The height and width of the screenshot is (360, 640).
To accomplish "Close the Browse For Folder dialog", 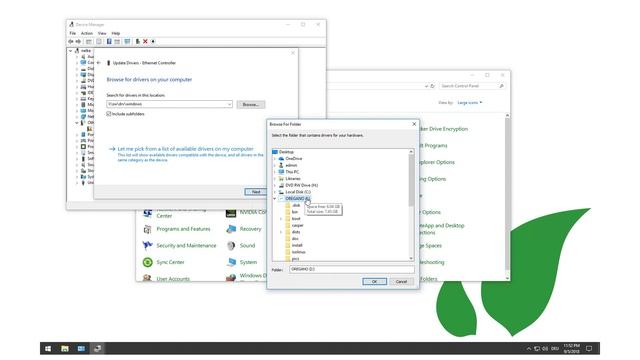I will click(x=414, y=124).
